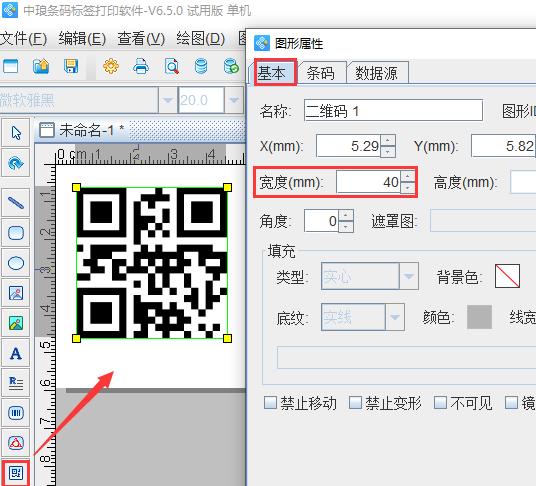Click the new document icon in toolbar
536x486 pixels.
click(x=10, y=66)
